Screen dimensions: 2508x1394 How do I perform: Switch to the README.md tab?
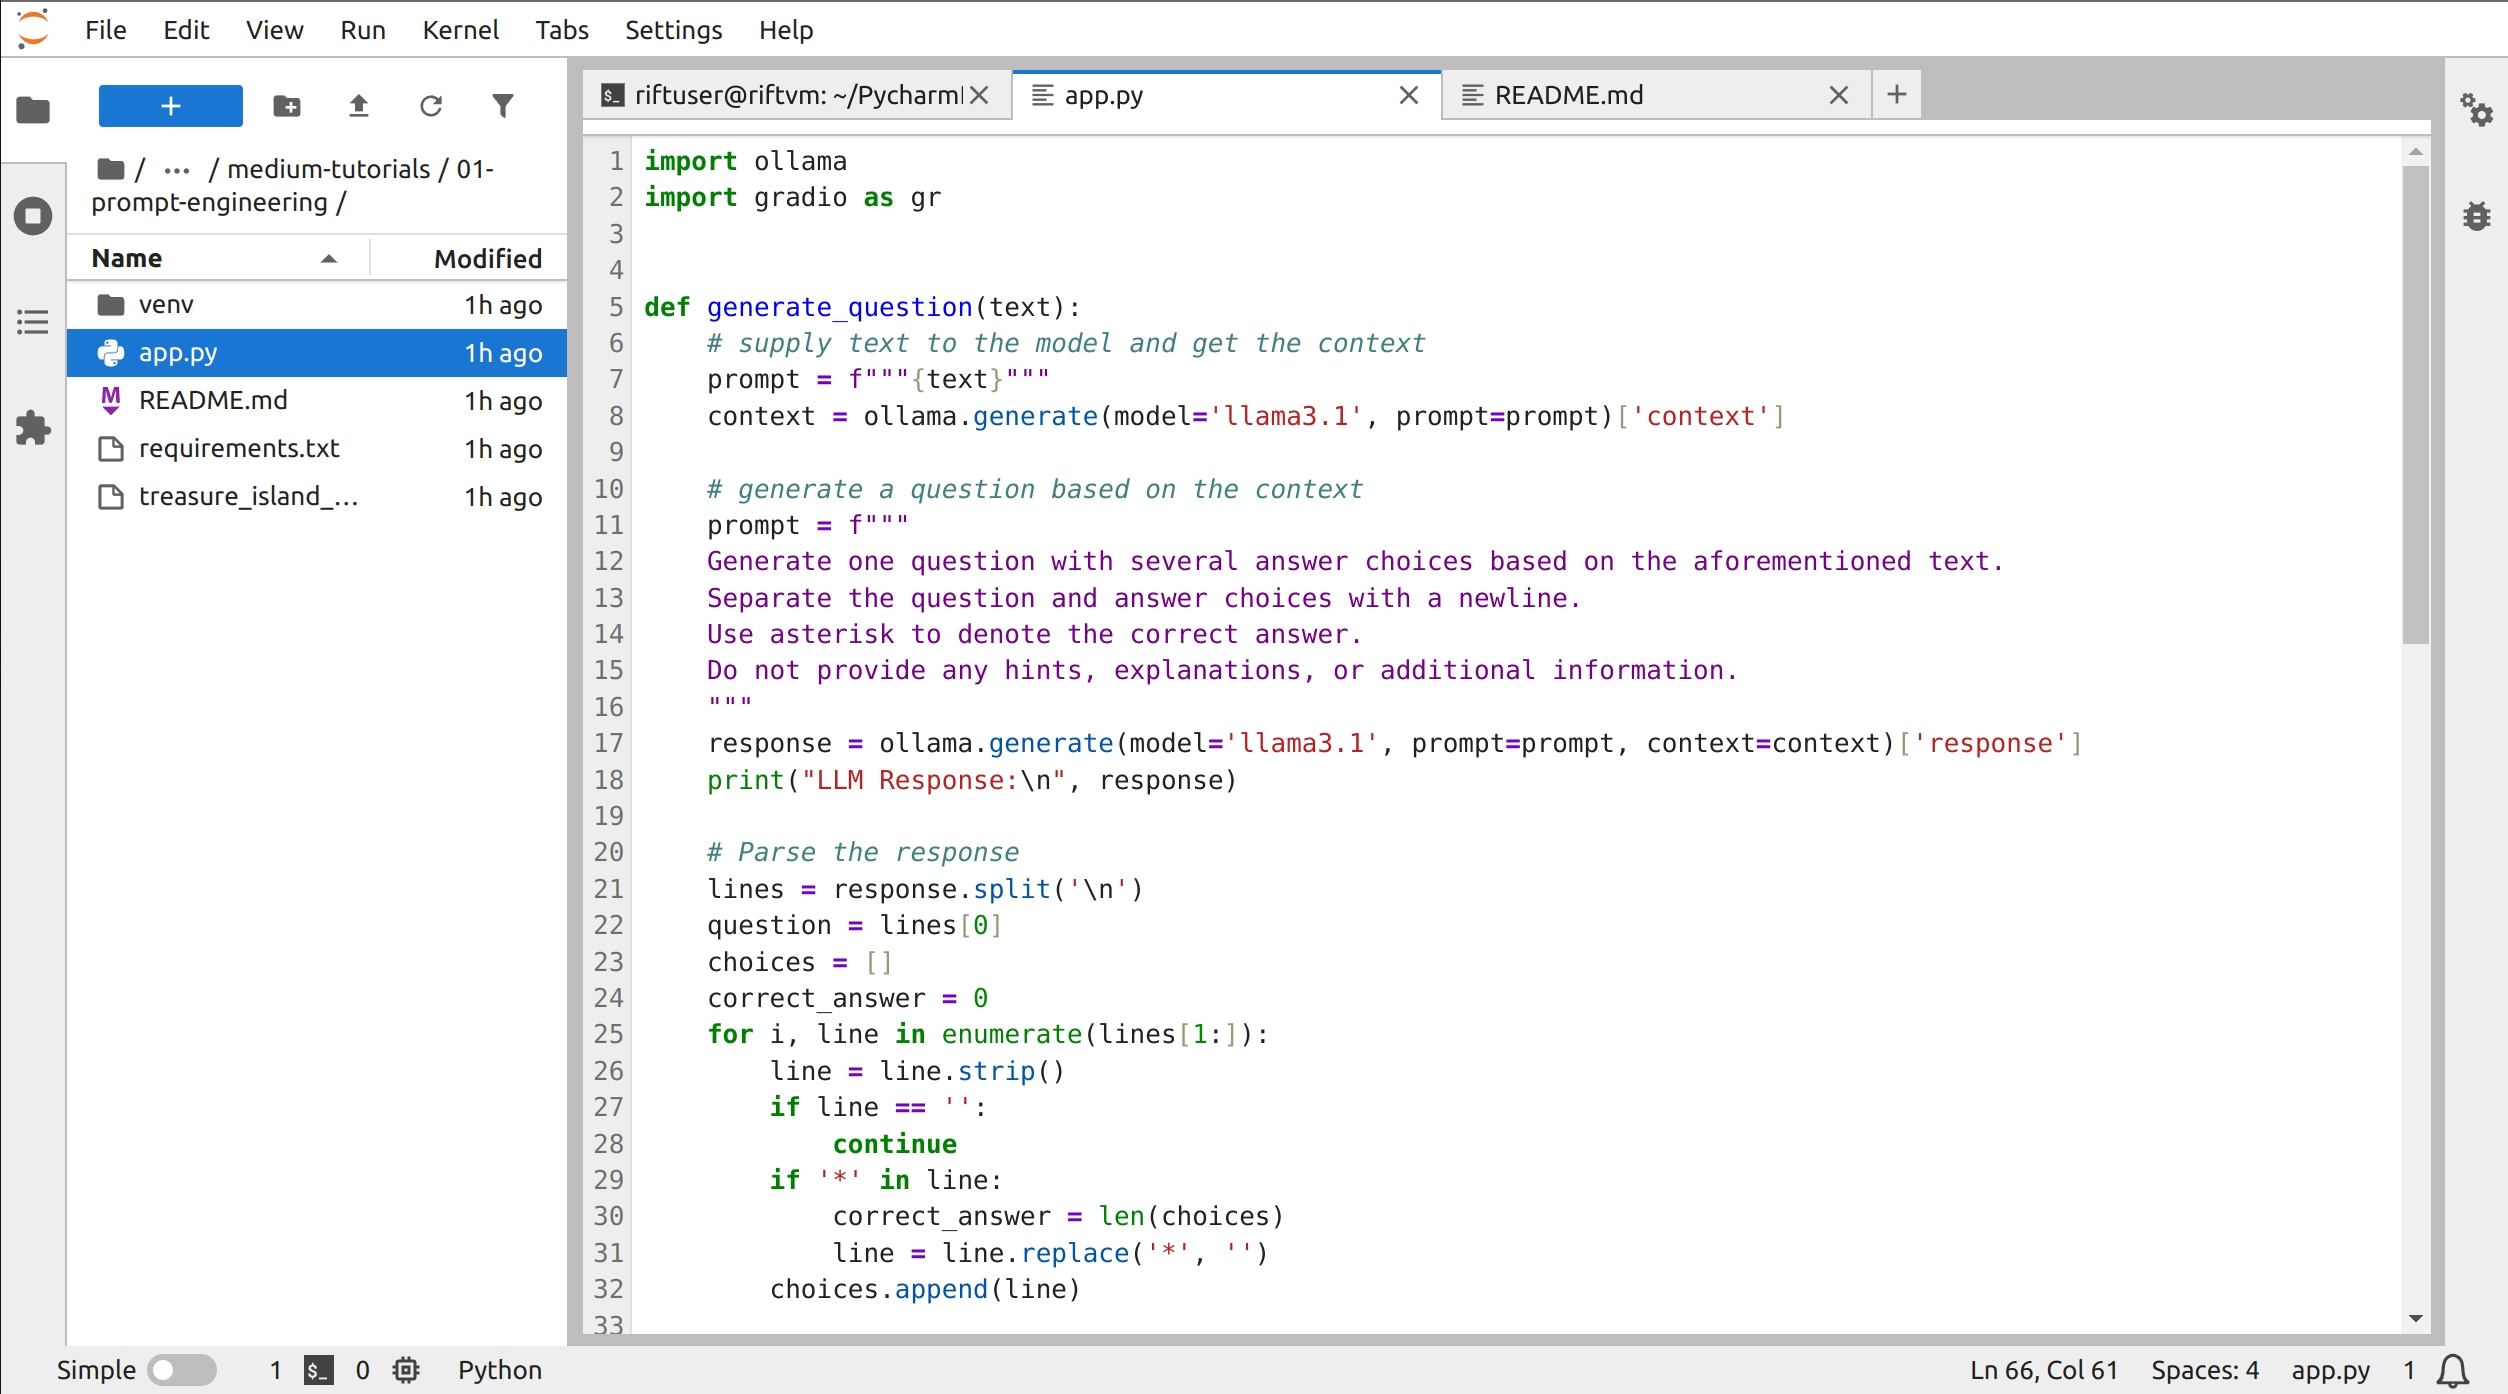pos(1568,95)
